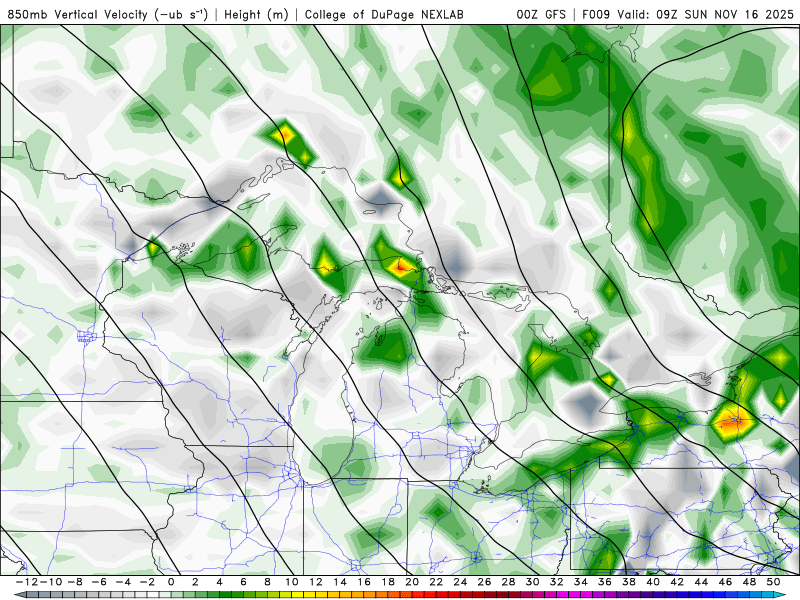This screenshot has width=800, height=600.
Task: Click the "40" colorbar scale value
Action: pyautogui.click(x=653, y=582)
